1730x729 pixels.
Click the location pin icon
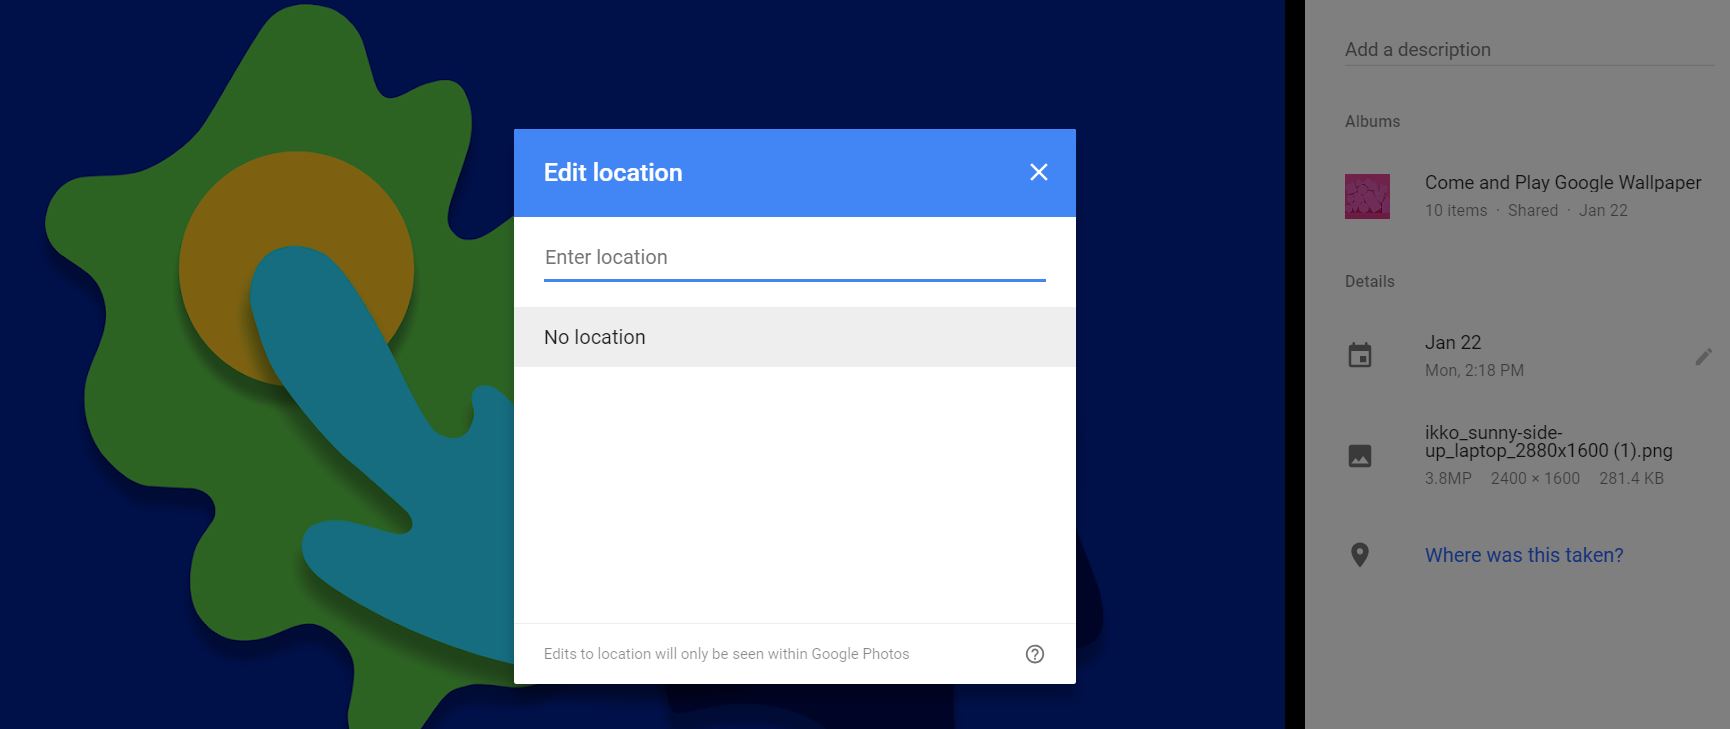coord(1360,555)
